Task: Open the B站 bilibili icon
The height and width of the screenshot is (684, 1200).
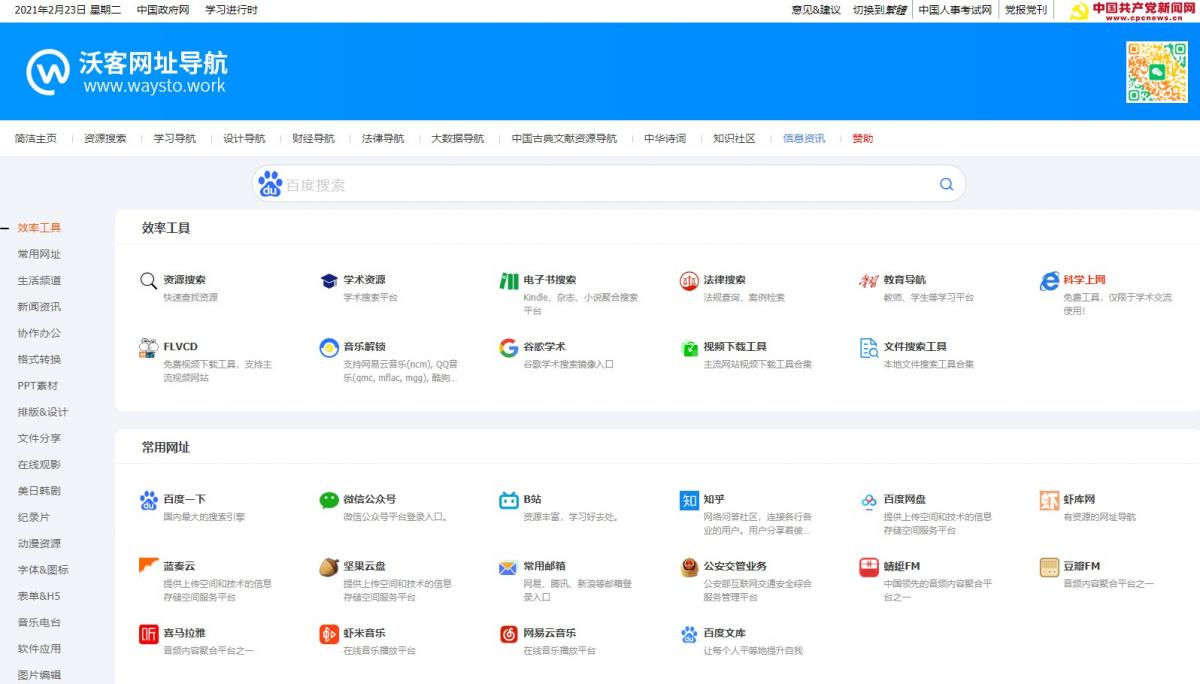Action: click(x=508, y=500)
